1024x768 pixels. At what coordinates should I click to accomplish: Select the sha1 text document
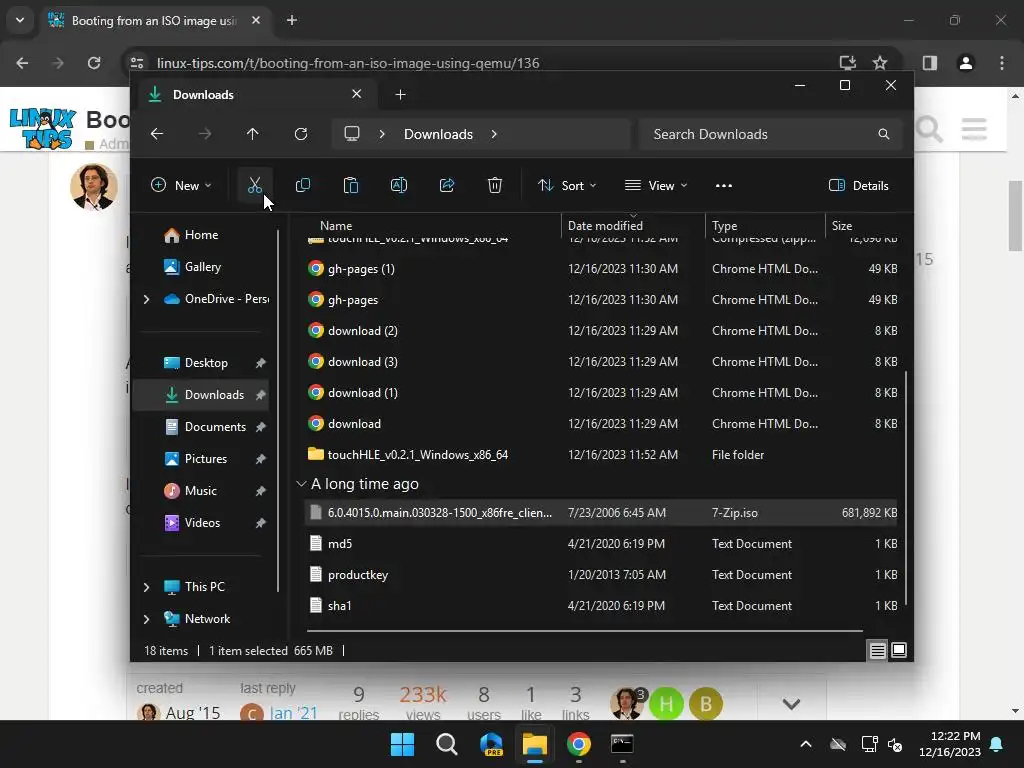click(601, 606)
